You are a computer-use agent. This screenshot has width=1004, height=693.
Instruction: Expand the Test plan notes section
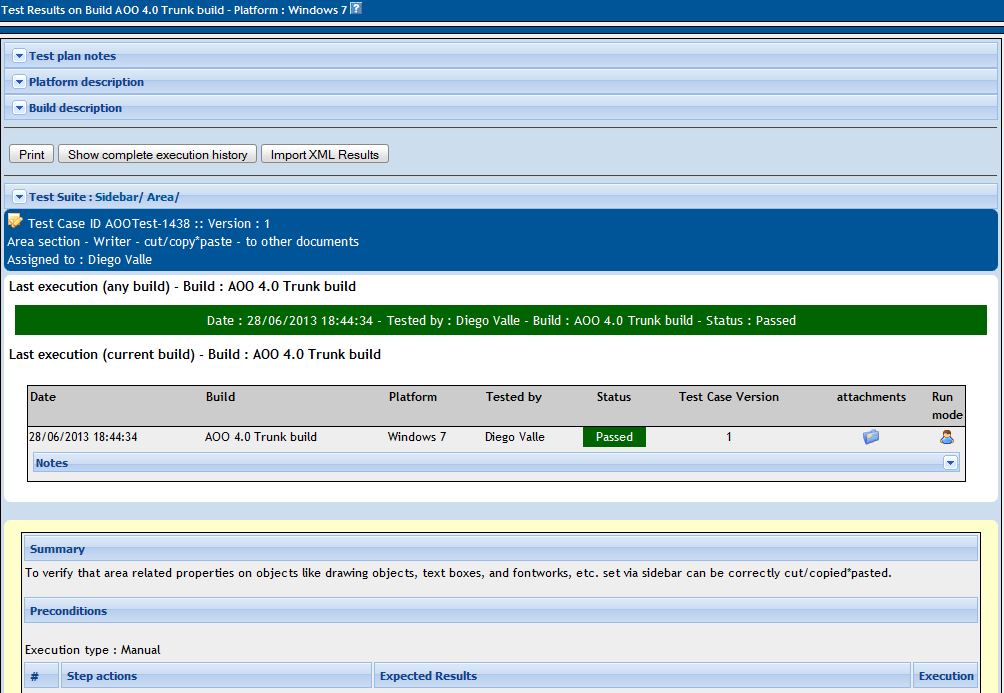(19, 56)
